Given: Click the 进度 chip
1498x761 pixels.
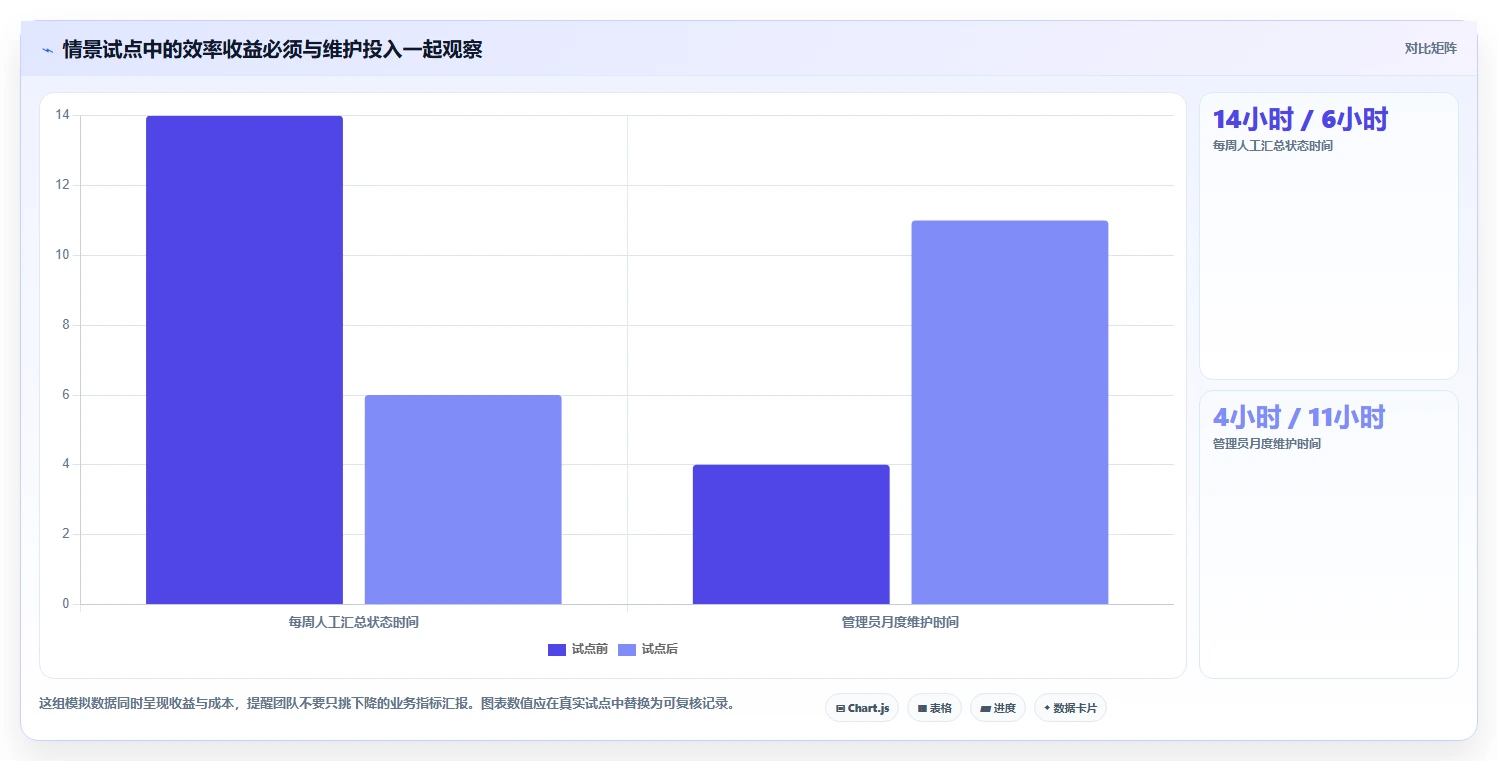Looking at the screenshot, I should coord(997,708).
